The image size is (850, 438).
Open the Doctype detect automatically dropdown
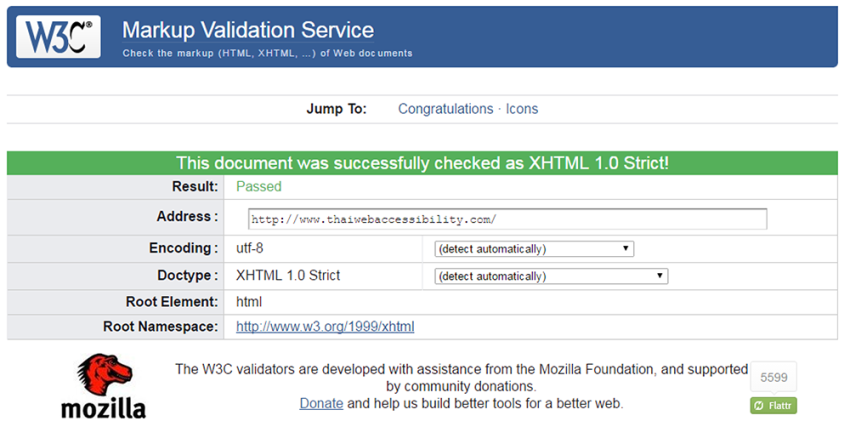point(551,276)
